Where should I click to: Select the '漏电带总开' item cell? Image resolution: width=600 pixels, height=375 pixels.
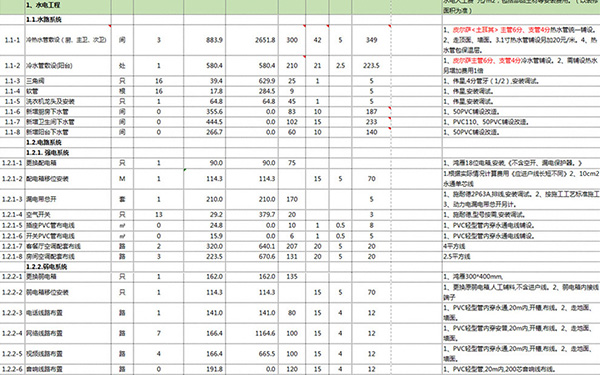tap(68, 199)
